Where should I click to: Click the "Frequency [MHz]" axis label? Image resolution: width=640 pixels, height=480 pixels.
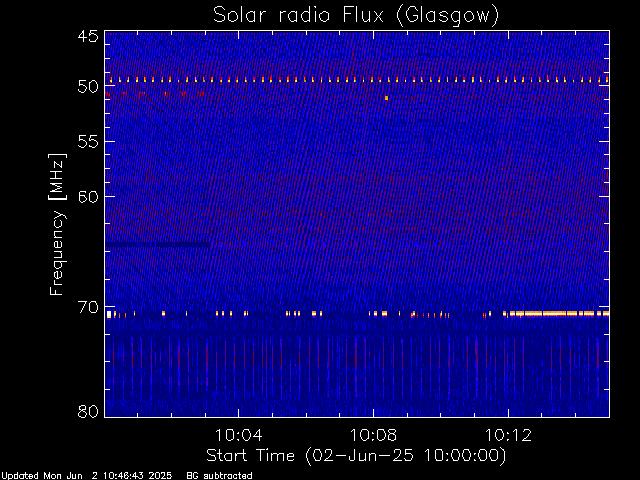[57, 224]
